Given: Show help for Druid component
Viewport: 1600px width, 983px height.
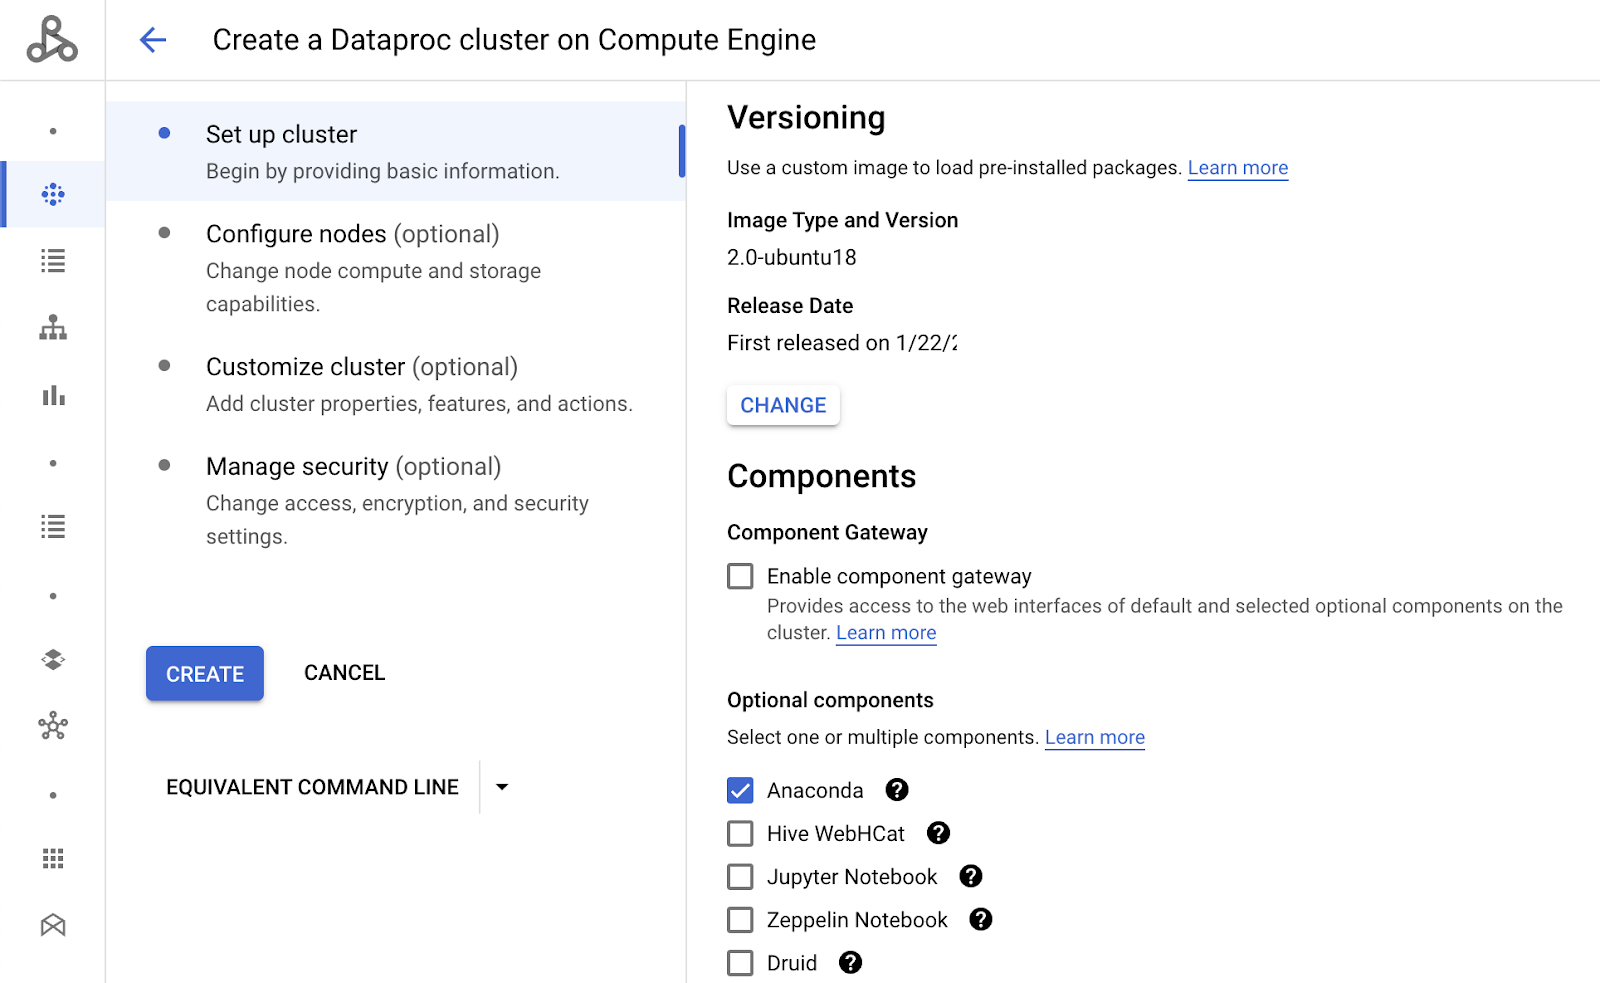Looking at the screenshot, I should click(x=850, y=963).
